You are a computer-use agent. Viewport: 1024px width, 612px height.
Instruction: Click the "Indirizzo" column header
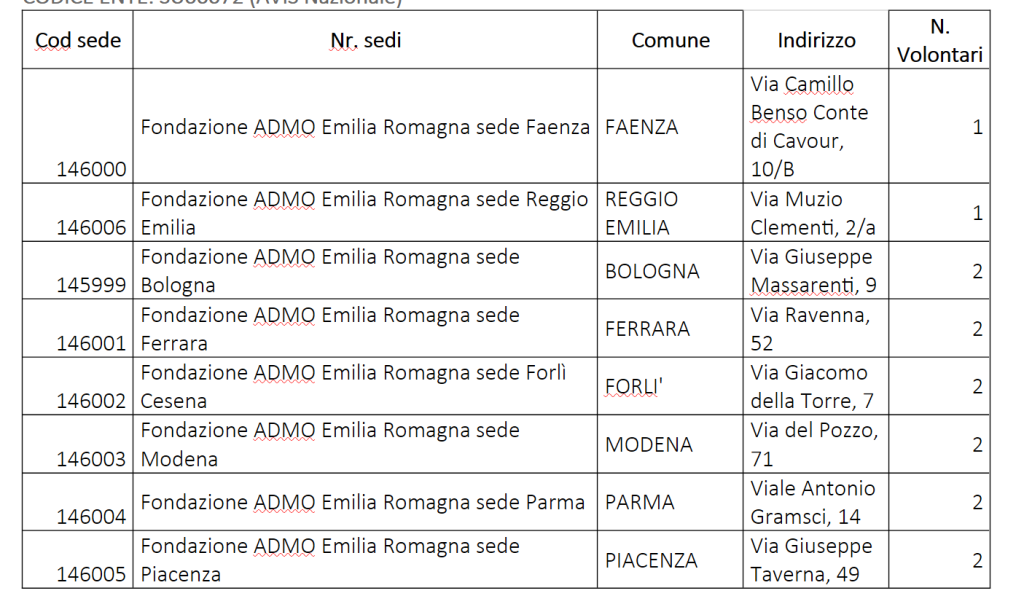click(x=816, y=41)
